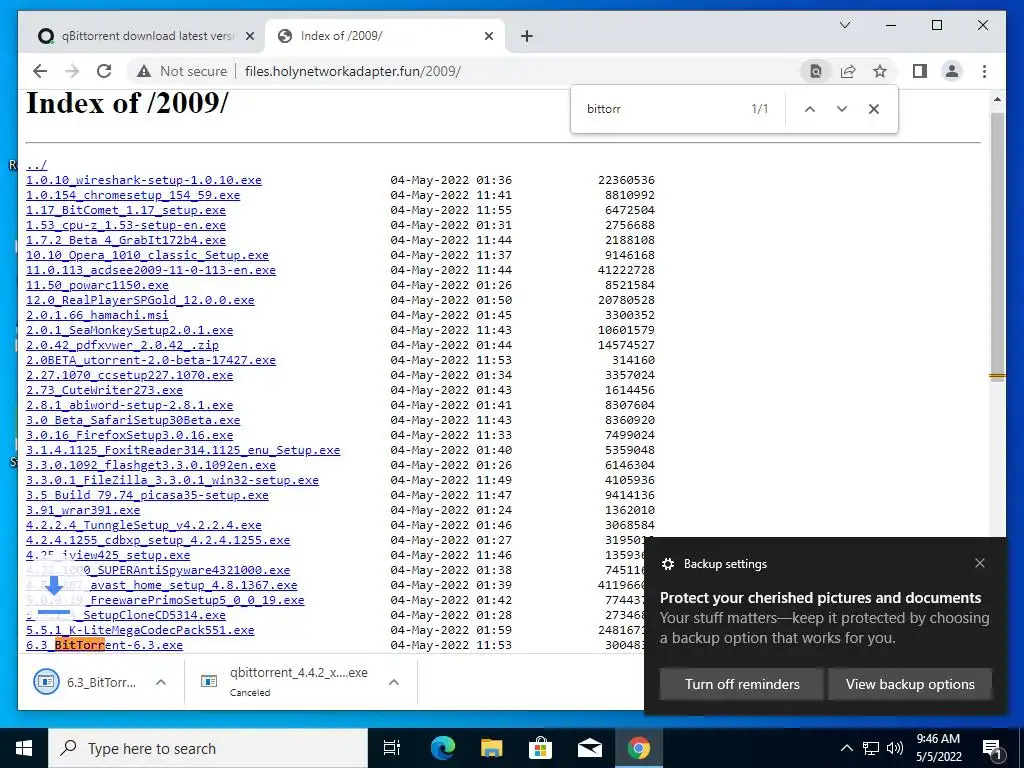Download 2.27.1070_ccsetup227.1070.exe
This screenshot has height=768, width=1024.
[x=129, y=376]
